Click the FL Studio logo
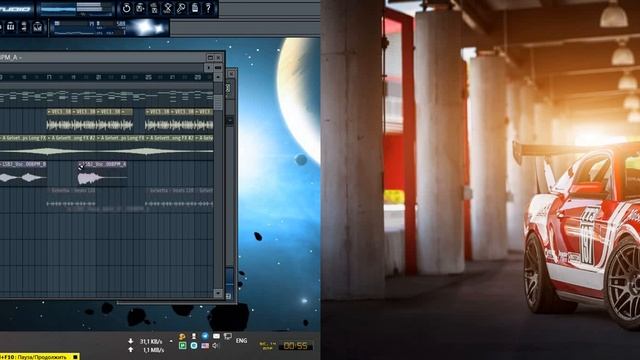 point(16,9)
